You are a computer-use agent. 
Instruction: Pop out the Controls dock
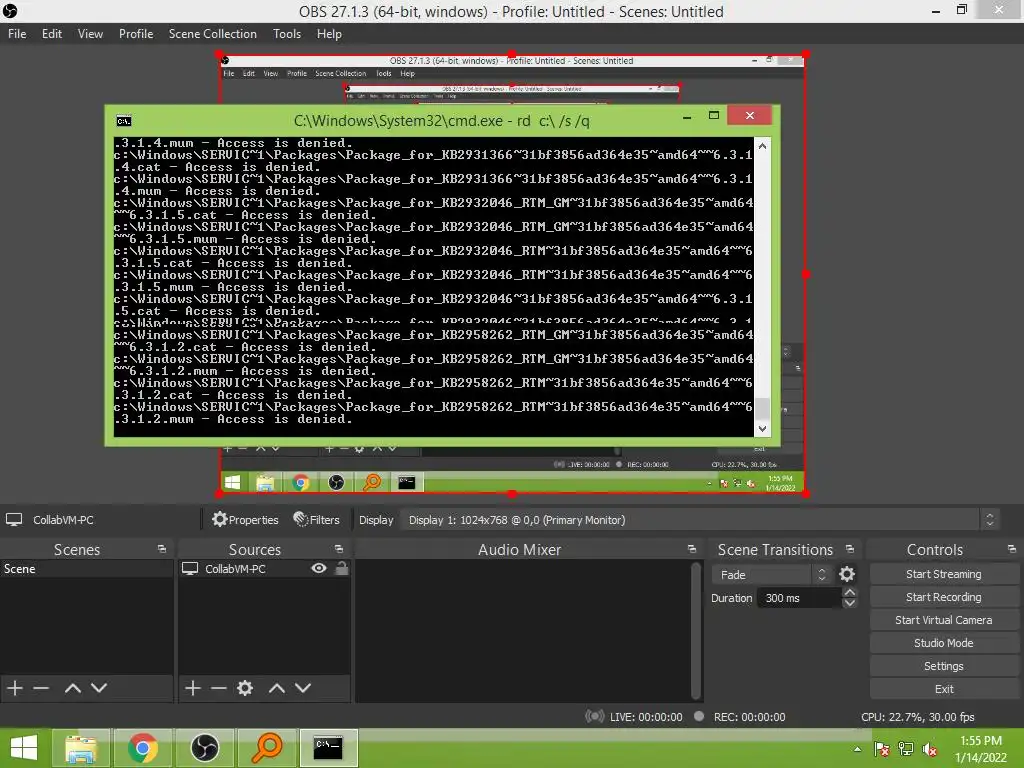1012,549
